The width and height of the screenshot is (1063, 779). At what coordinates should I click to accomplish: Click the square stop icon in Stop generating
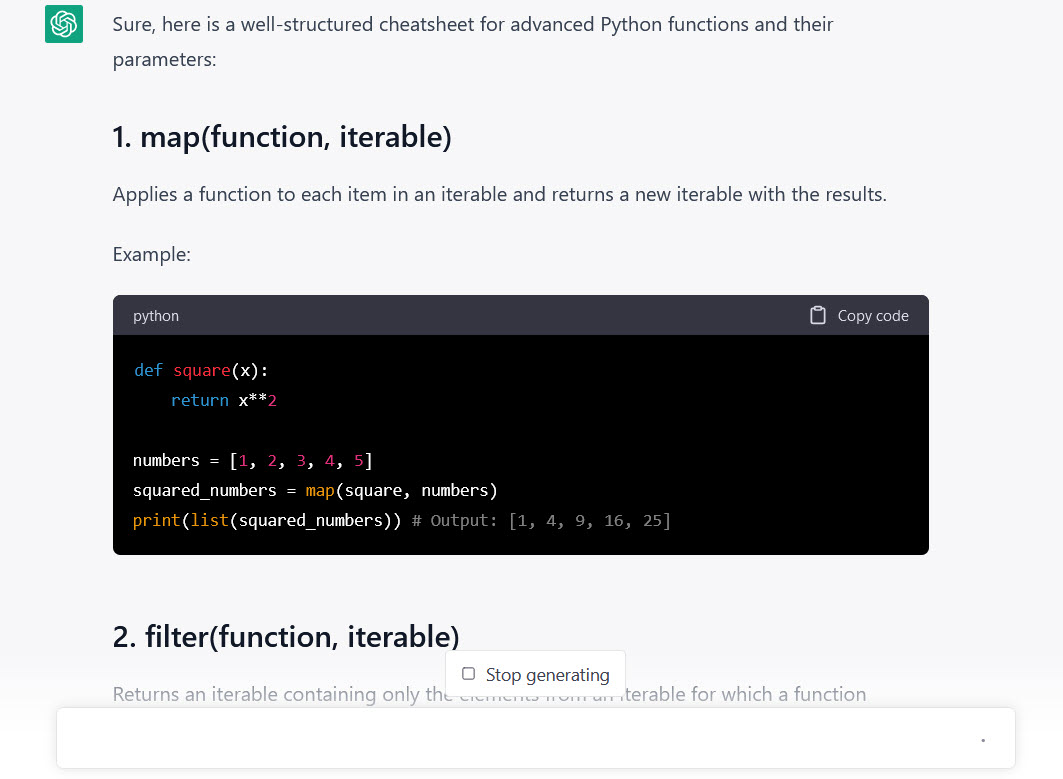pyautogui.click(x=468, y=674)
